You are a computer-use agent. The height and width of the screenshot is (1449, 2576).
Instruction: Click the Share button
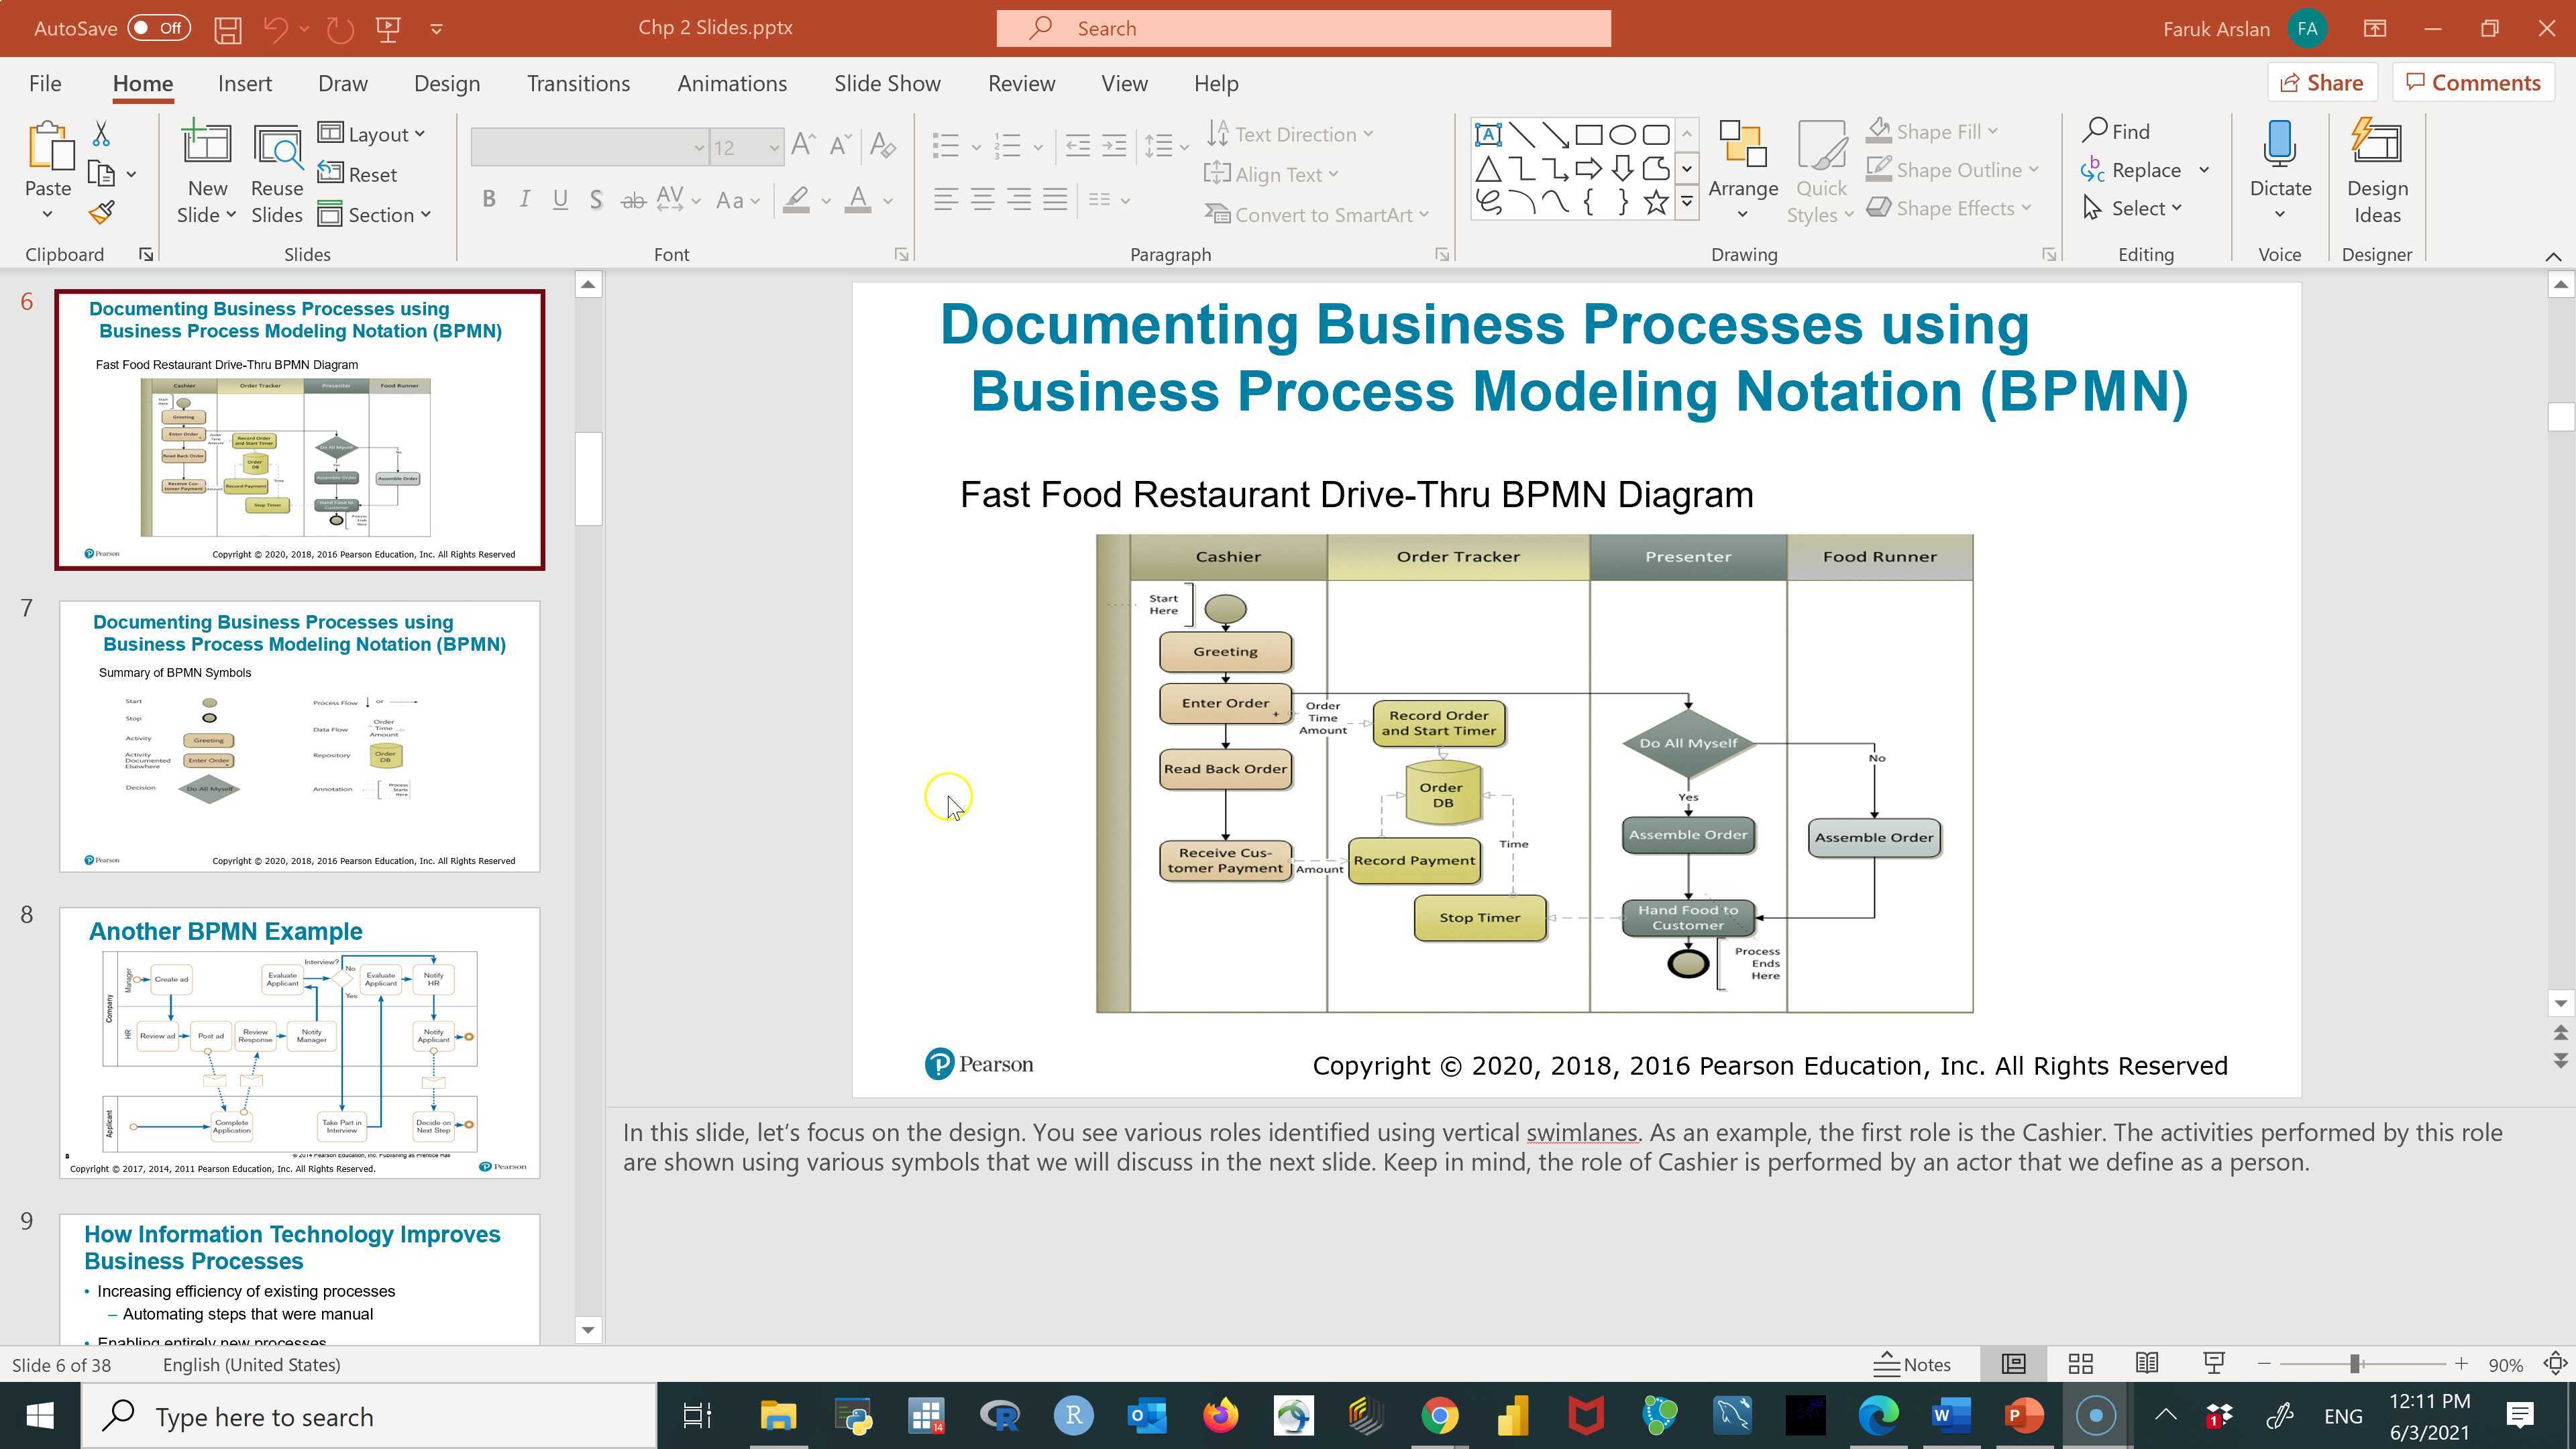(2322, 82)
